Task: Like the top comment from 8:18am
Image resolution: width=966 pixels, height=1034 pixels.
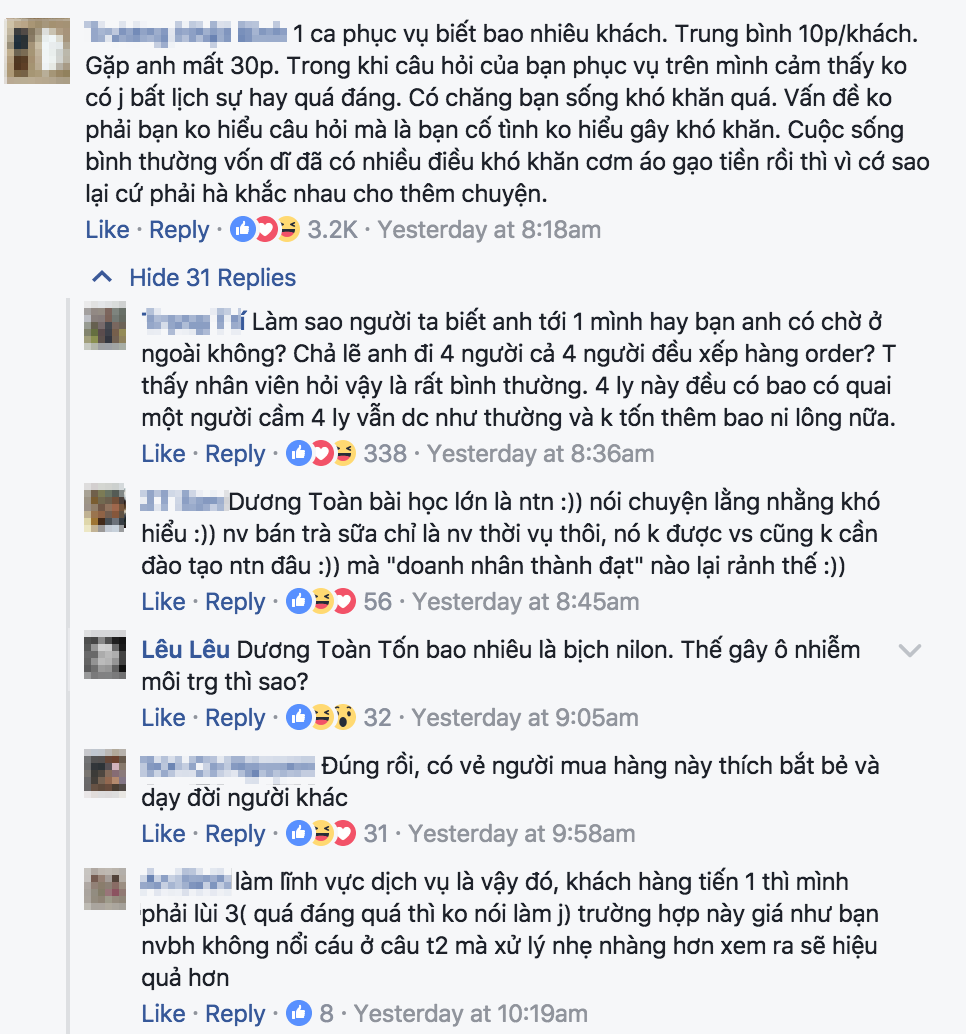Action: (x=107, y=229)
